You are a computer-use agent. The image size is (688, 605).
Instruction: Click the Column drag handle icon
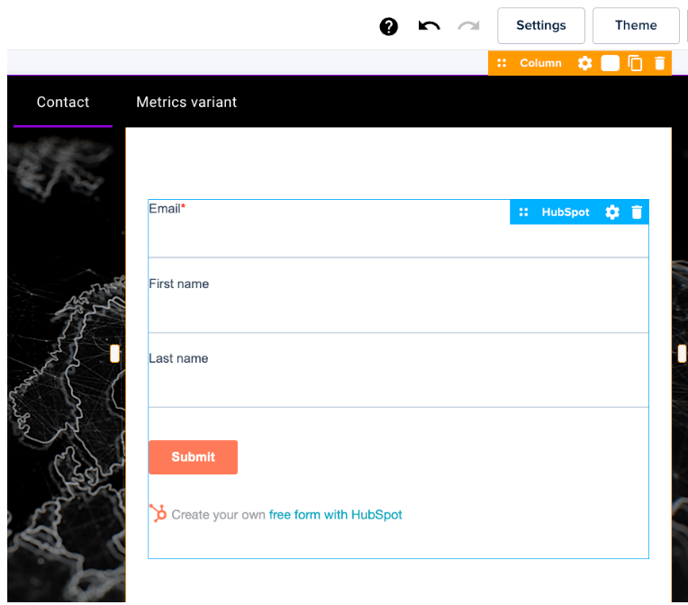502,63
